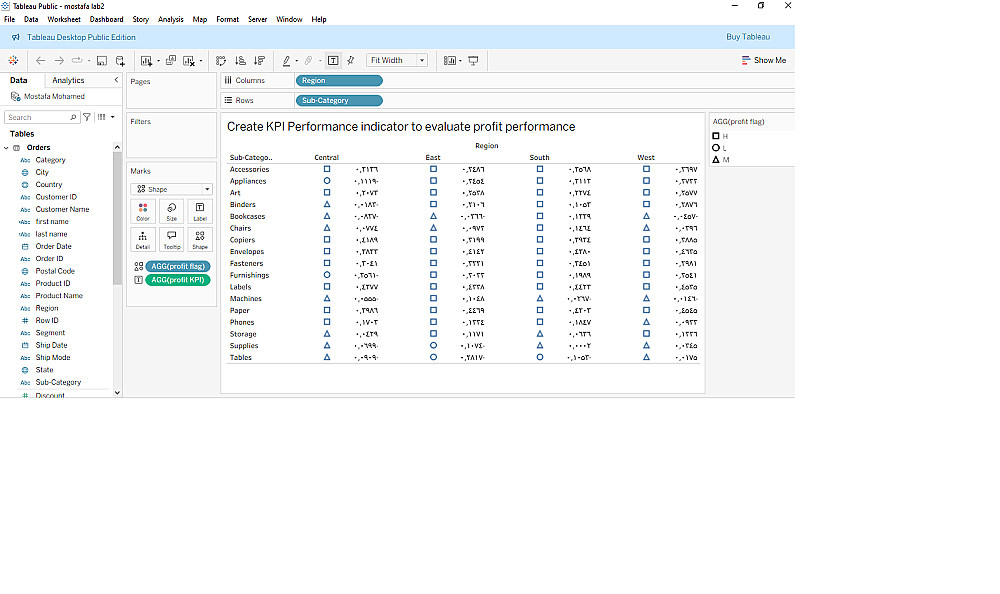Click the New Data Source icon
Screen dimensions: 1000x594
(x=120, y=61)
